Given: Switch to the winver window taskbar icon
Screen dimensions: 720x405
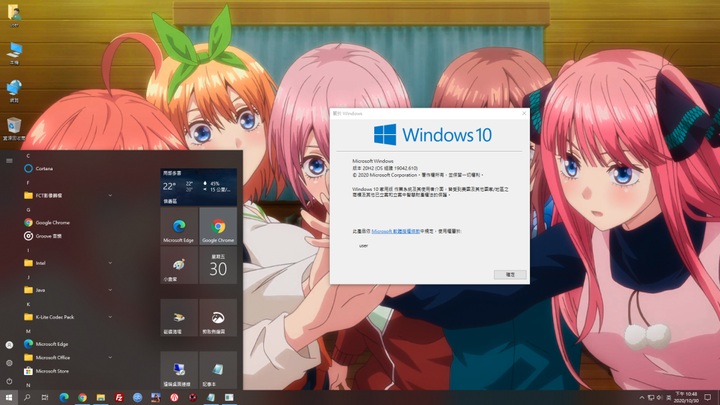Looking at the screenshot, I should [x=229, y=397].
